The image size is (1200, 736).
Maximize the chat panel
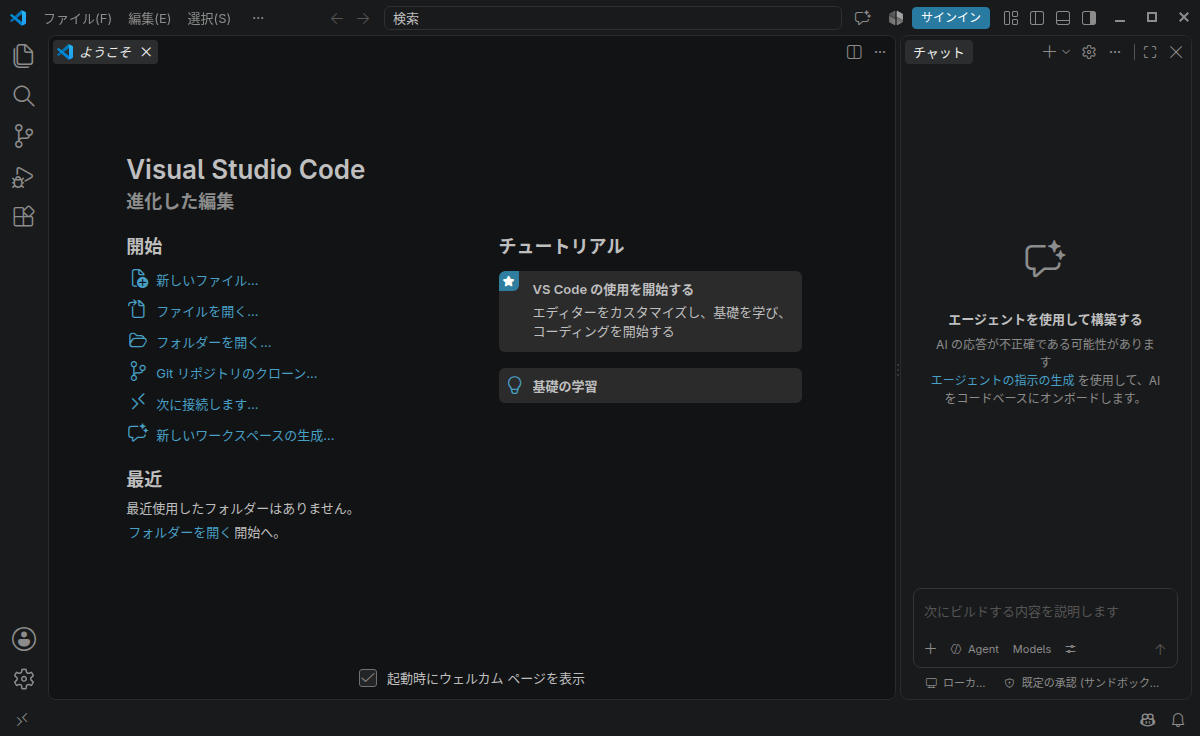pyautogui.click(x=1150, y=52)
